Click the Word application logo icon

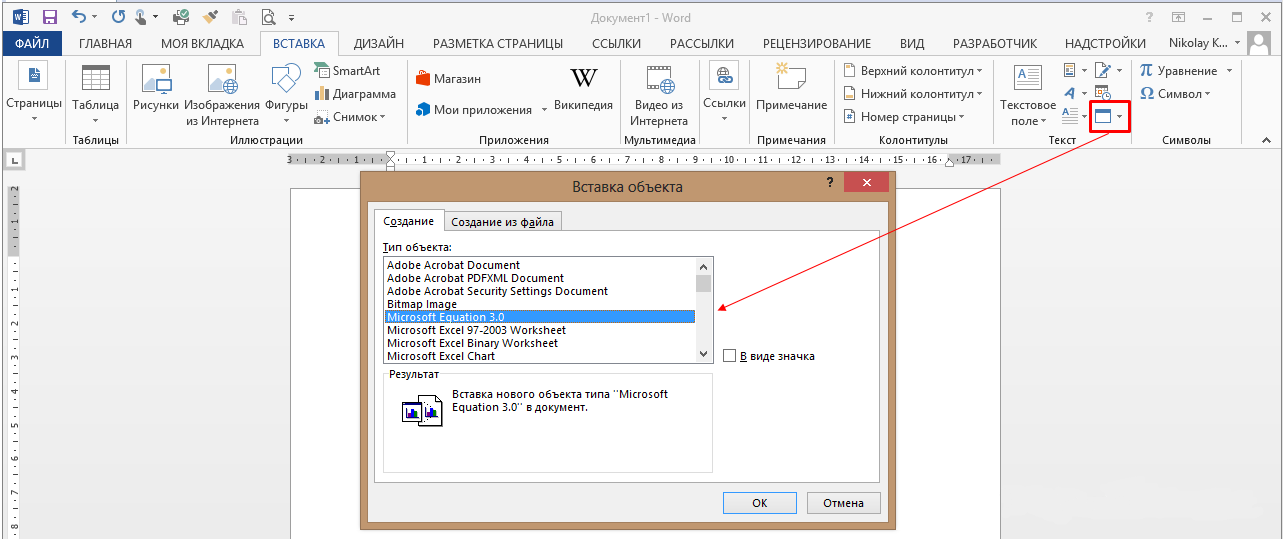pos(20,16)
